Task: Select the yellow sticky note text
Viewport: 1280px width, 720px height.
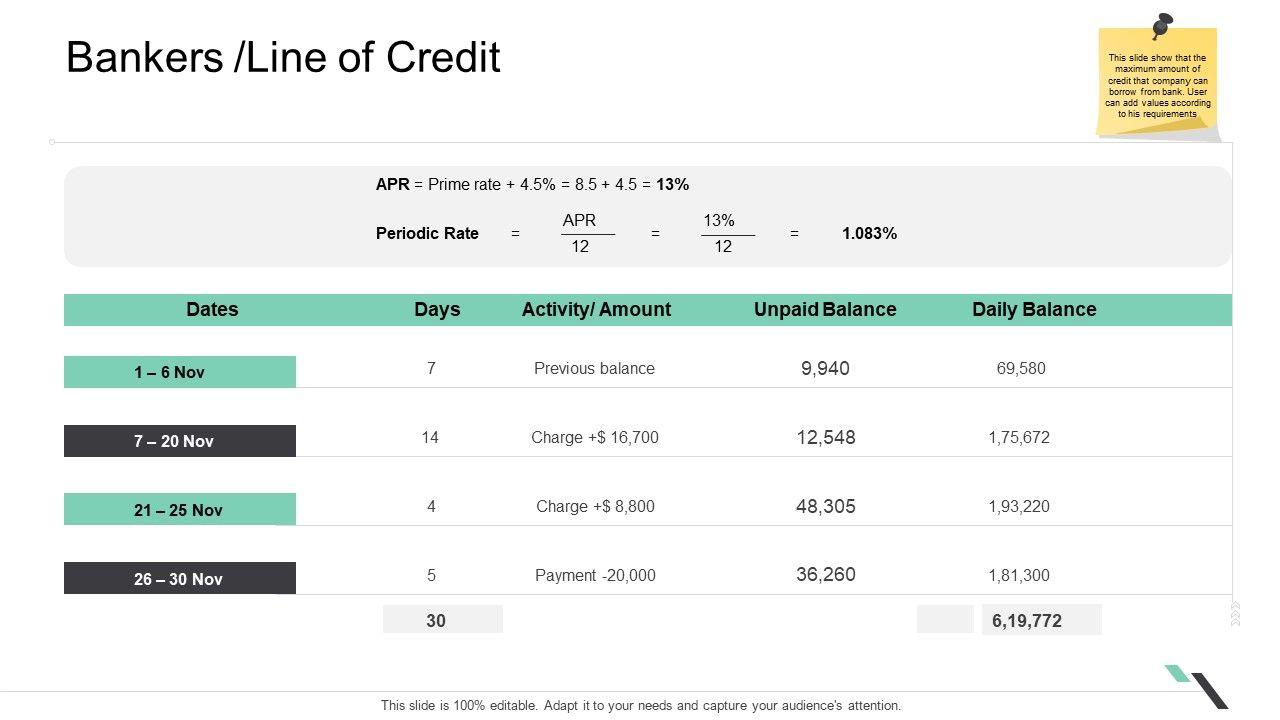Action: pos(1157,86)
